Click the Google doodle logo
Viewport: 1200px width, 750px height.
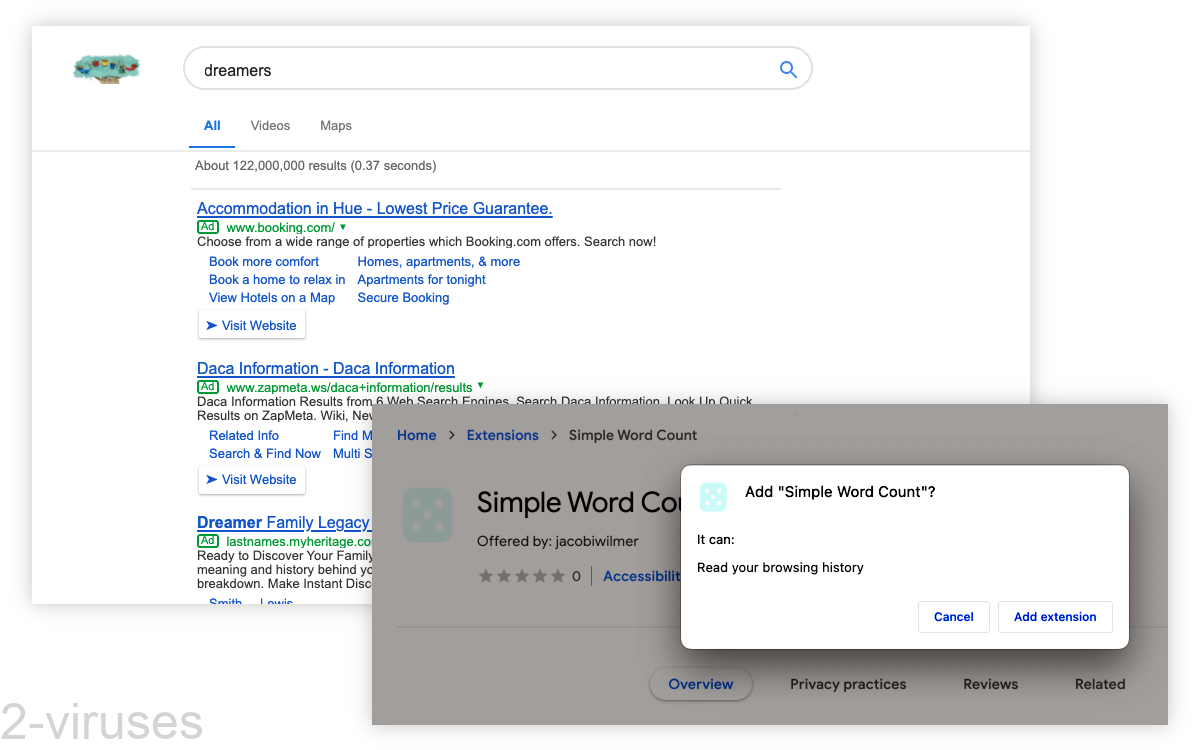(x=106, y=68)
